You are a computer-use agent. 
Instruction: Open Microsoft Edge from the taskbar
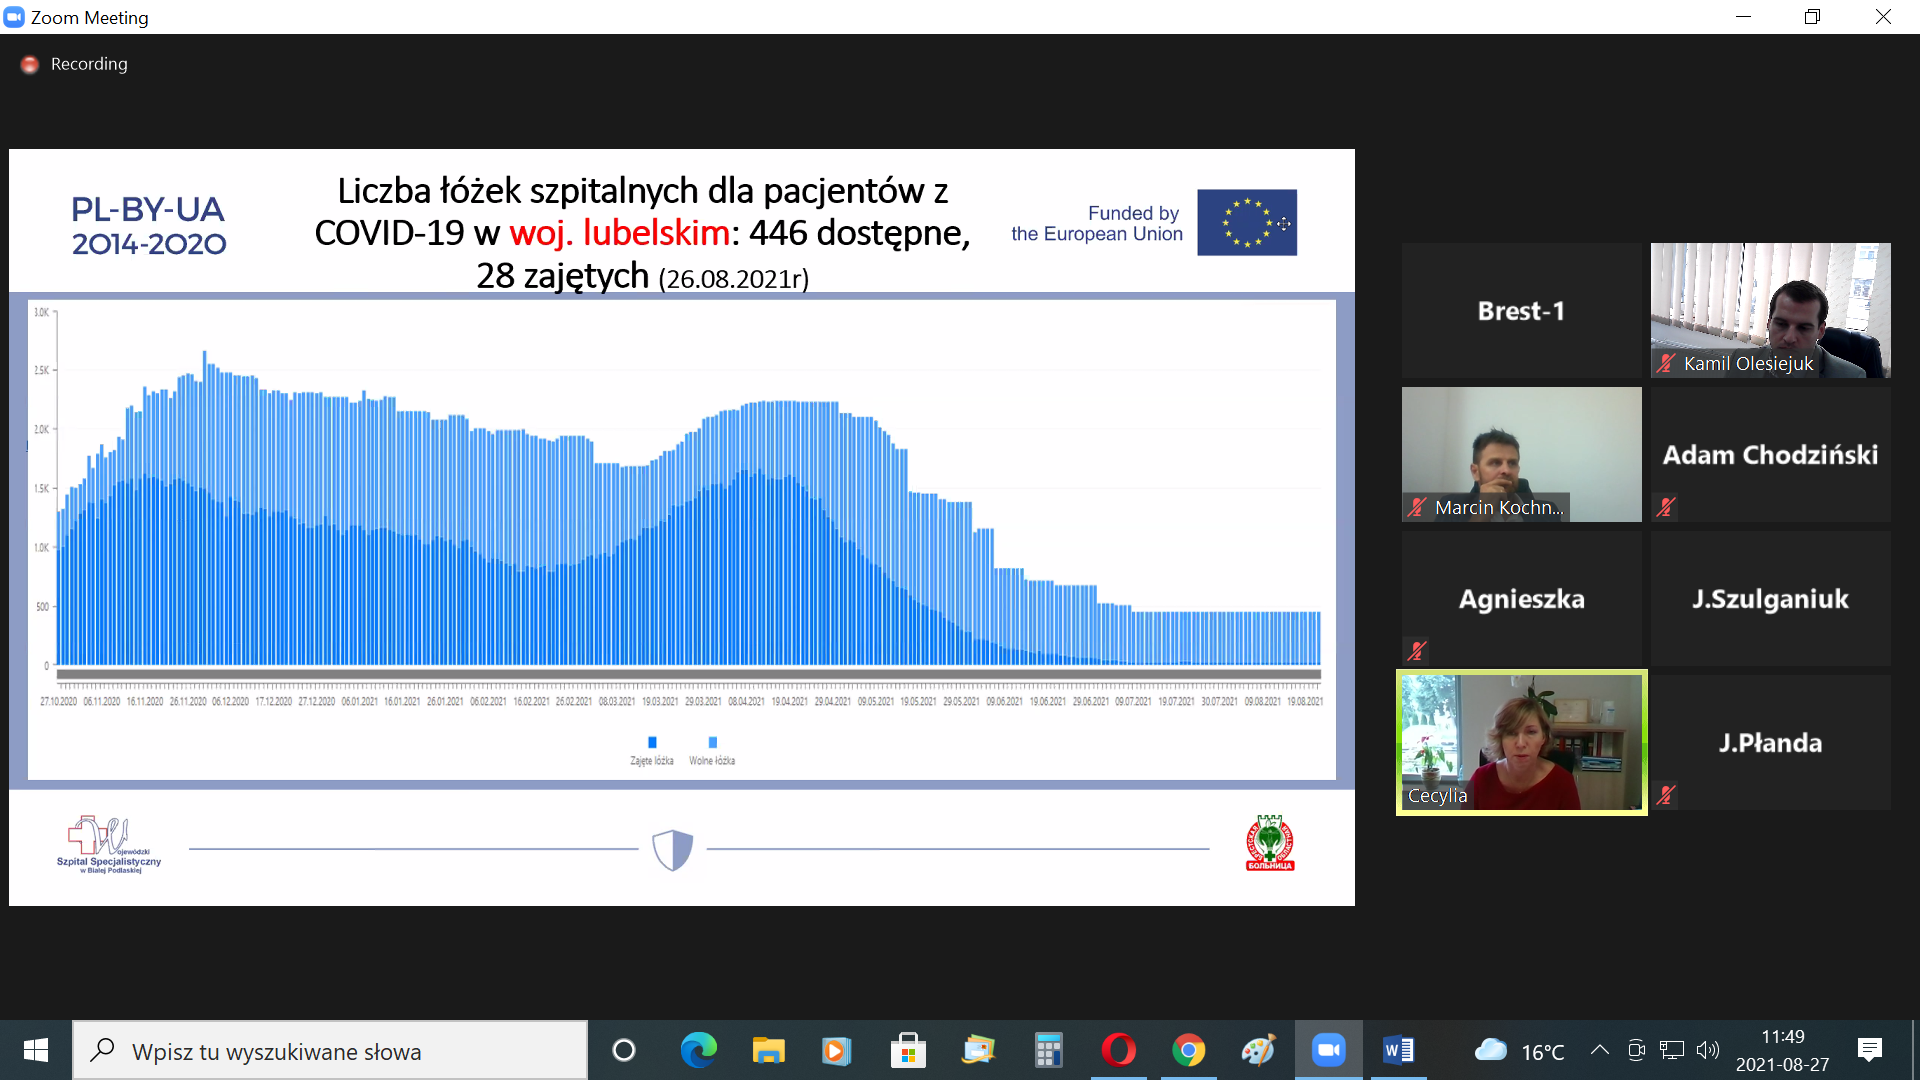pos(698,1050)
